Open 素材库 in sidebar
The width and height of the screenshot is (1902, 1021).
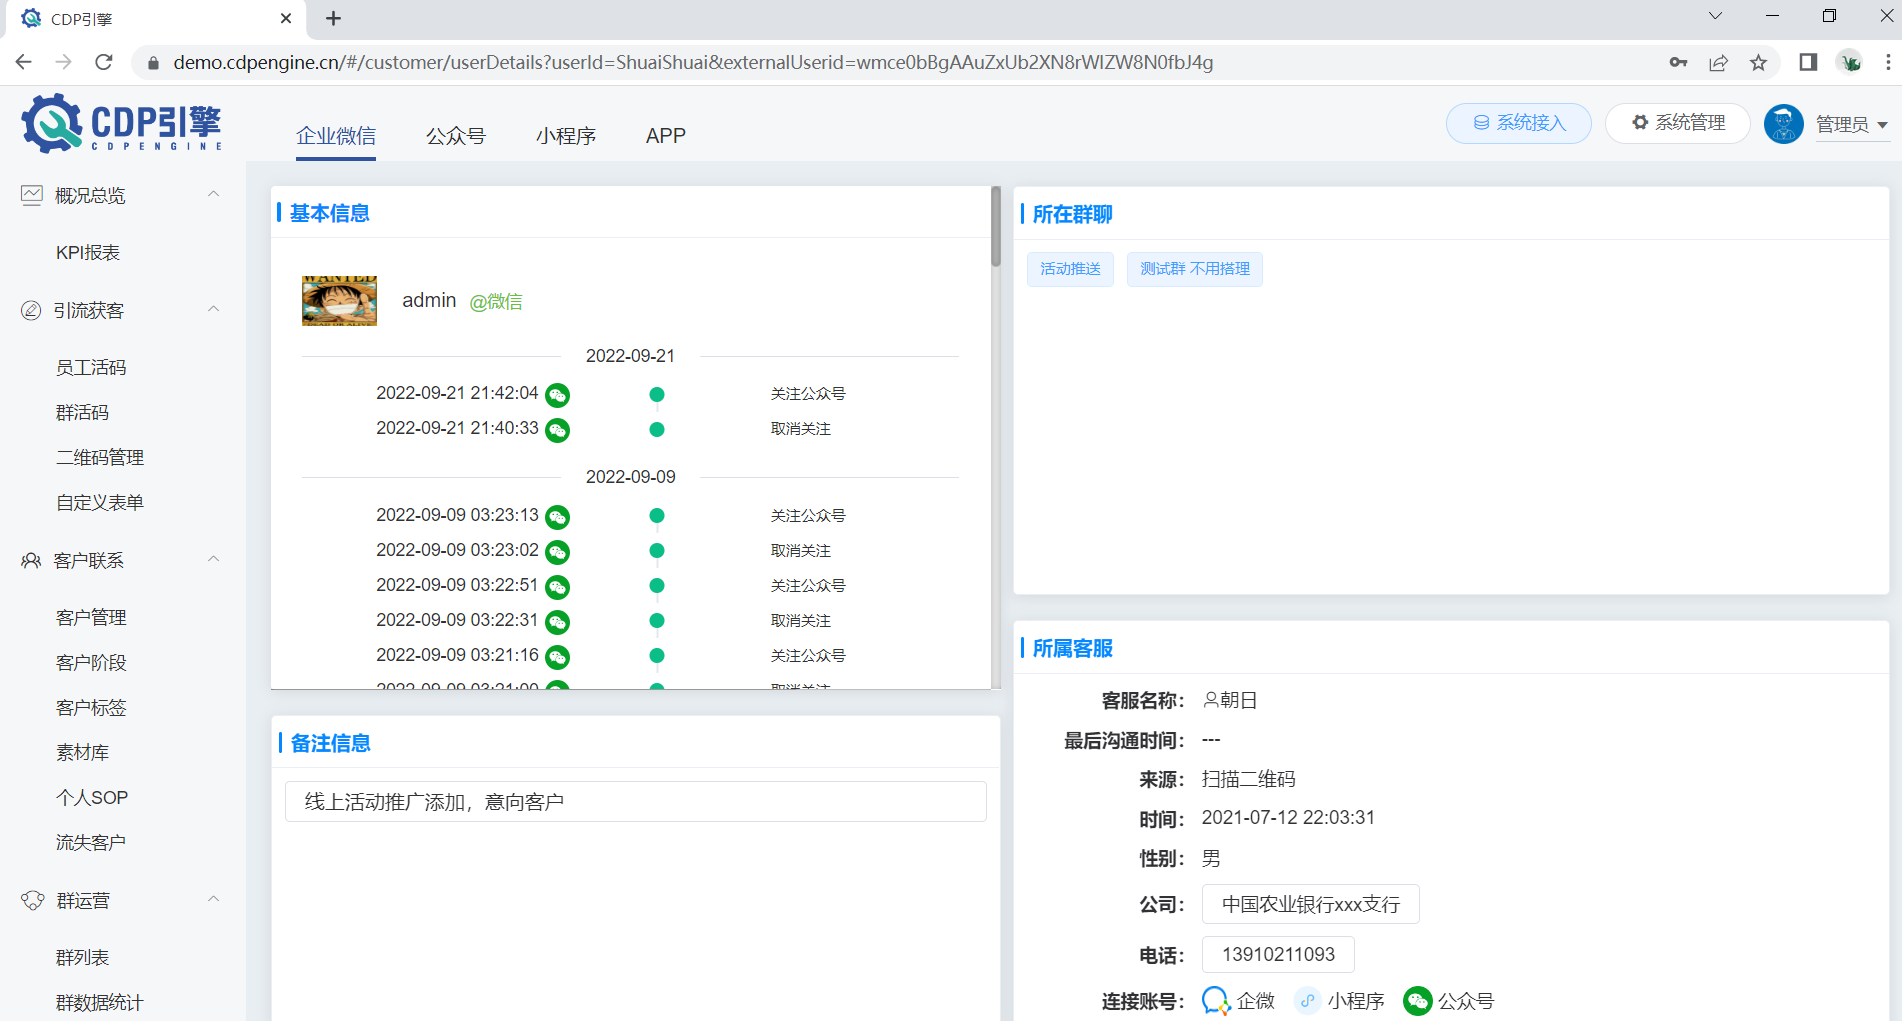(82, 753)
